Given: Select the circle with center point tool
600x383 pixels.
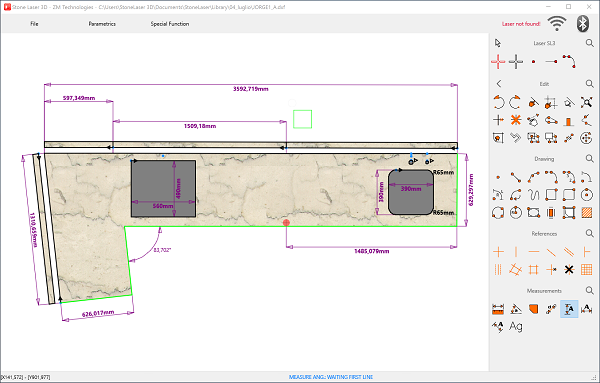Looking at the screenshot, I should click(587, 195).
